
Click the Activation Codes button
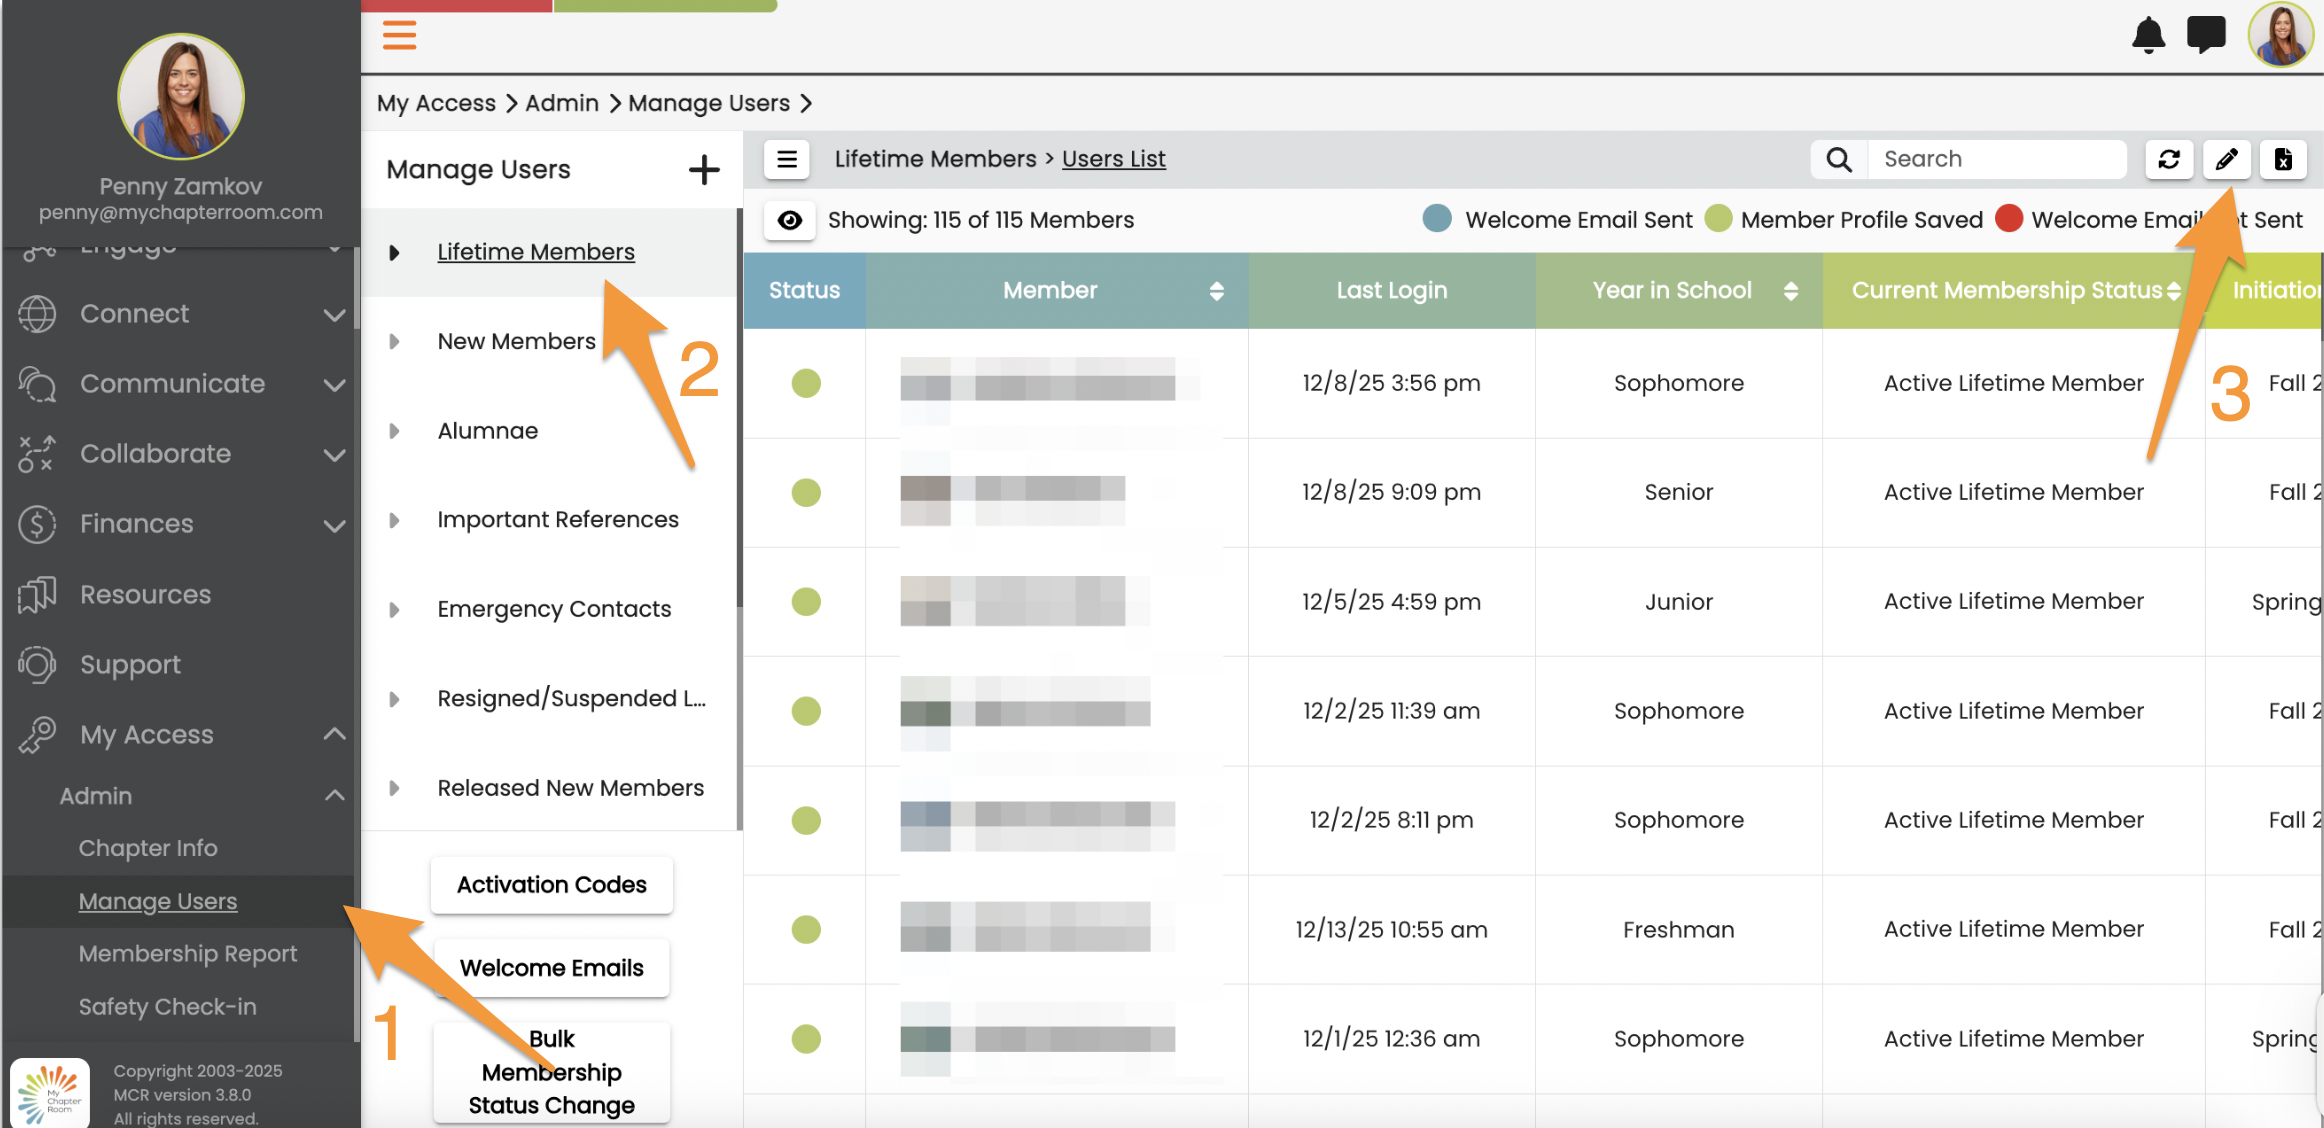551,885
